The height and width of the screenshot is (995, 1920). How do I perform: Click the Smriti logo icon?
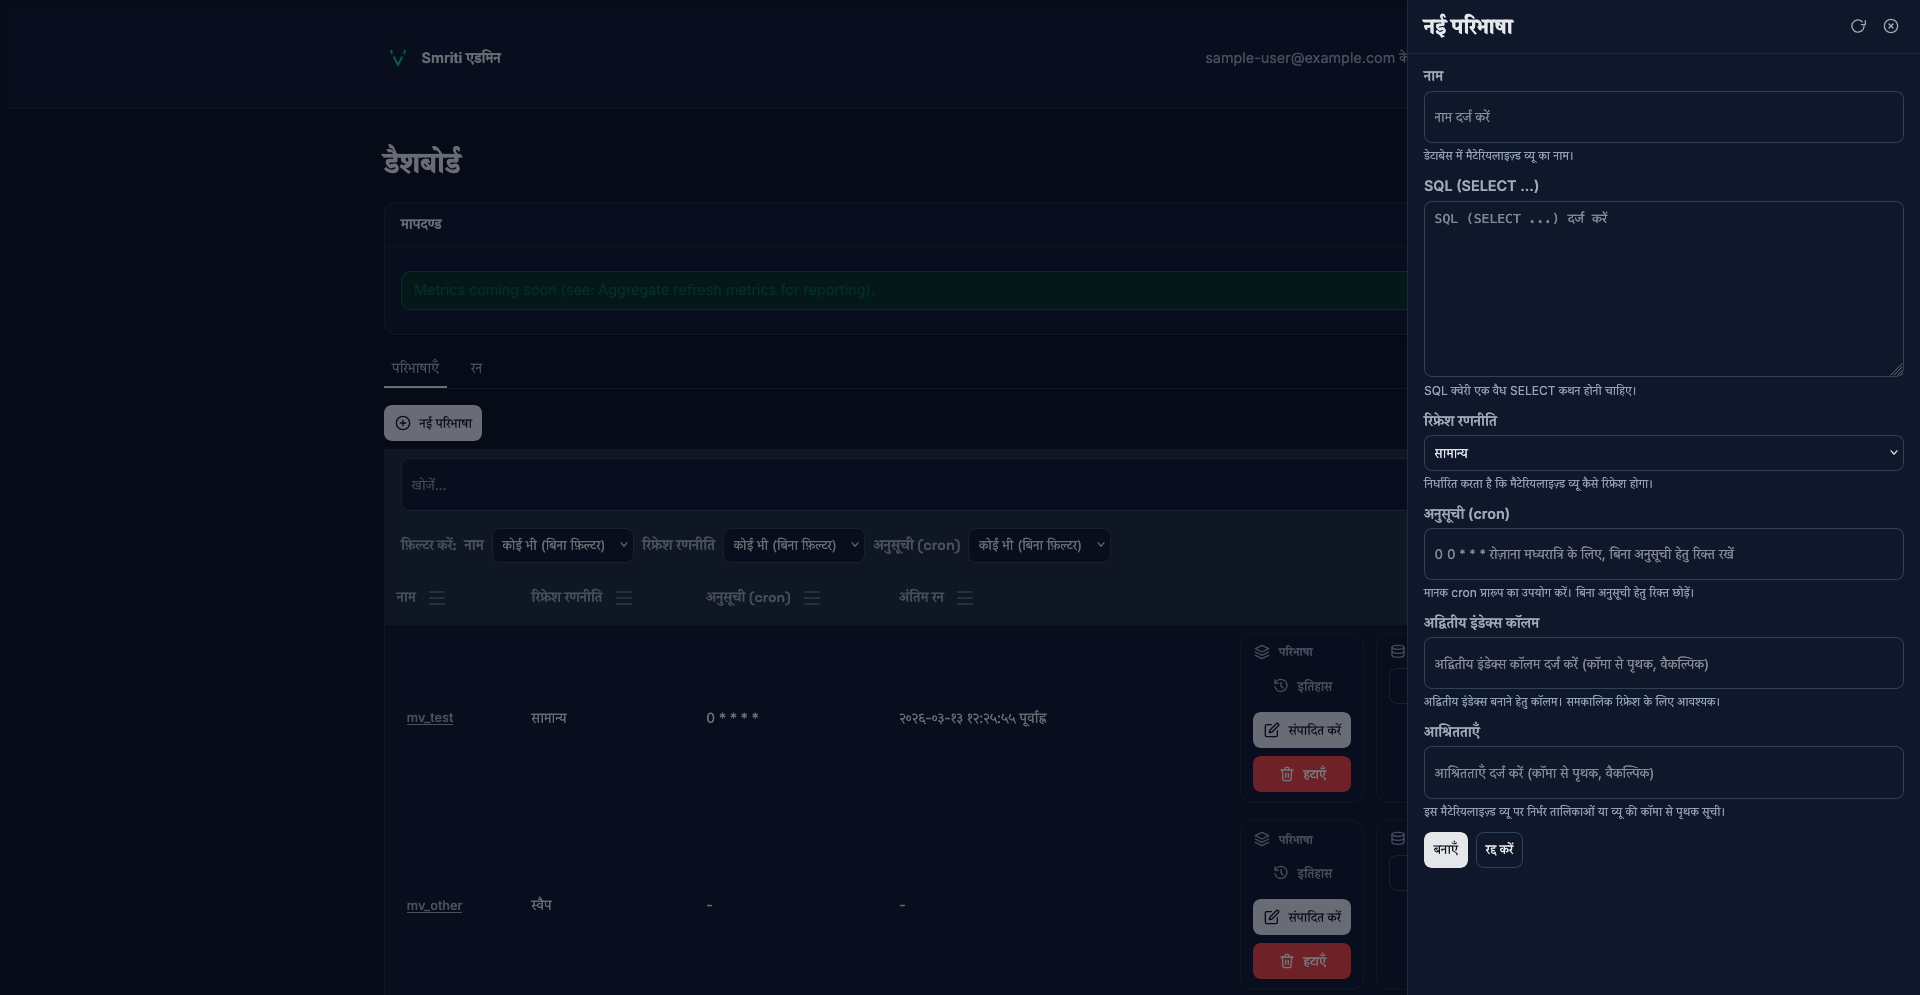[398, 58]
